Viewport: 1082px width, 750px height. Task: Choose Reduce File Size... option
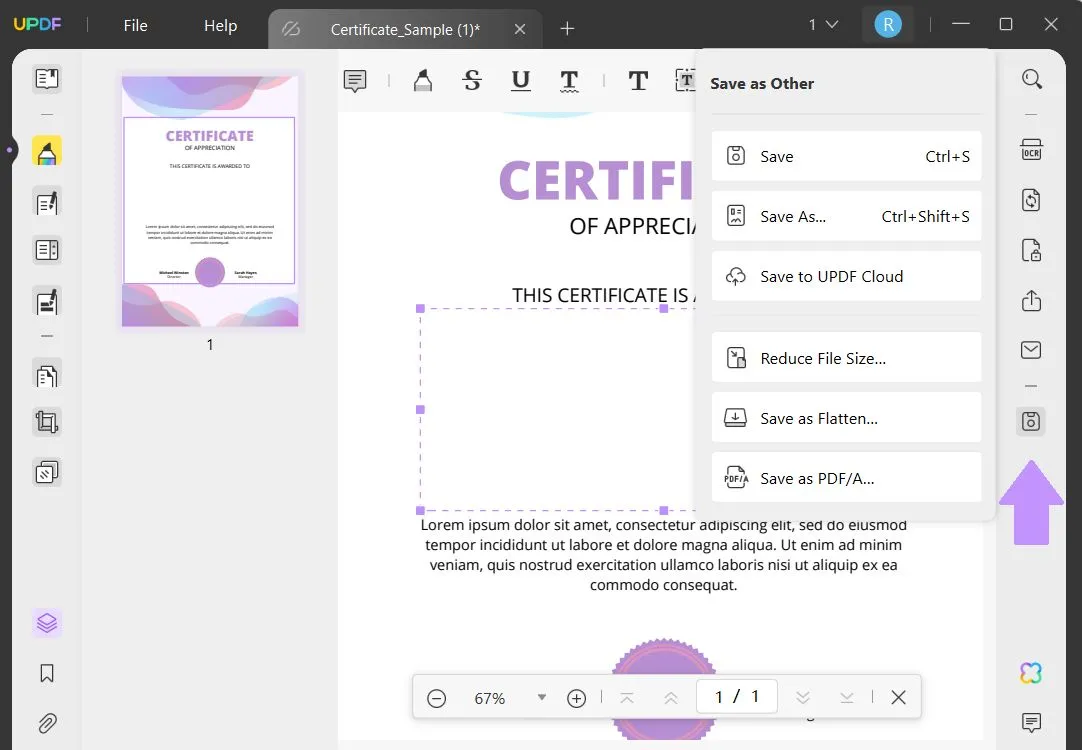[846, 357]
